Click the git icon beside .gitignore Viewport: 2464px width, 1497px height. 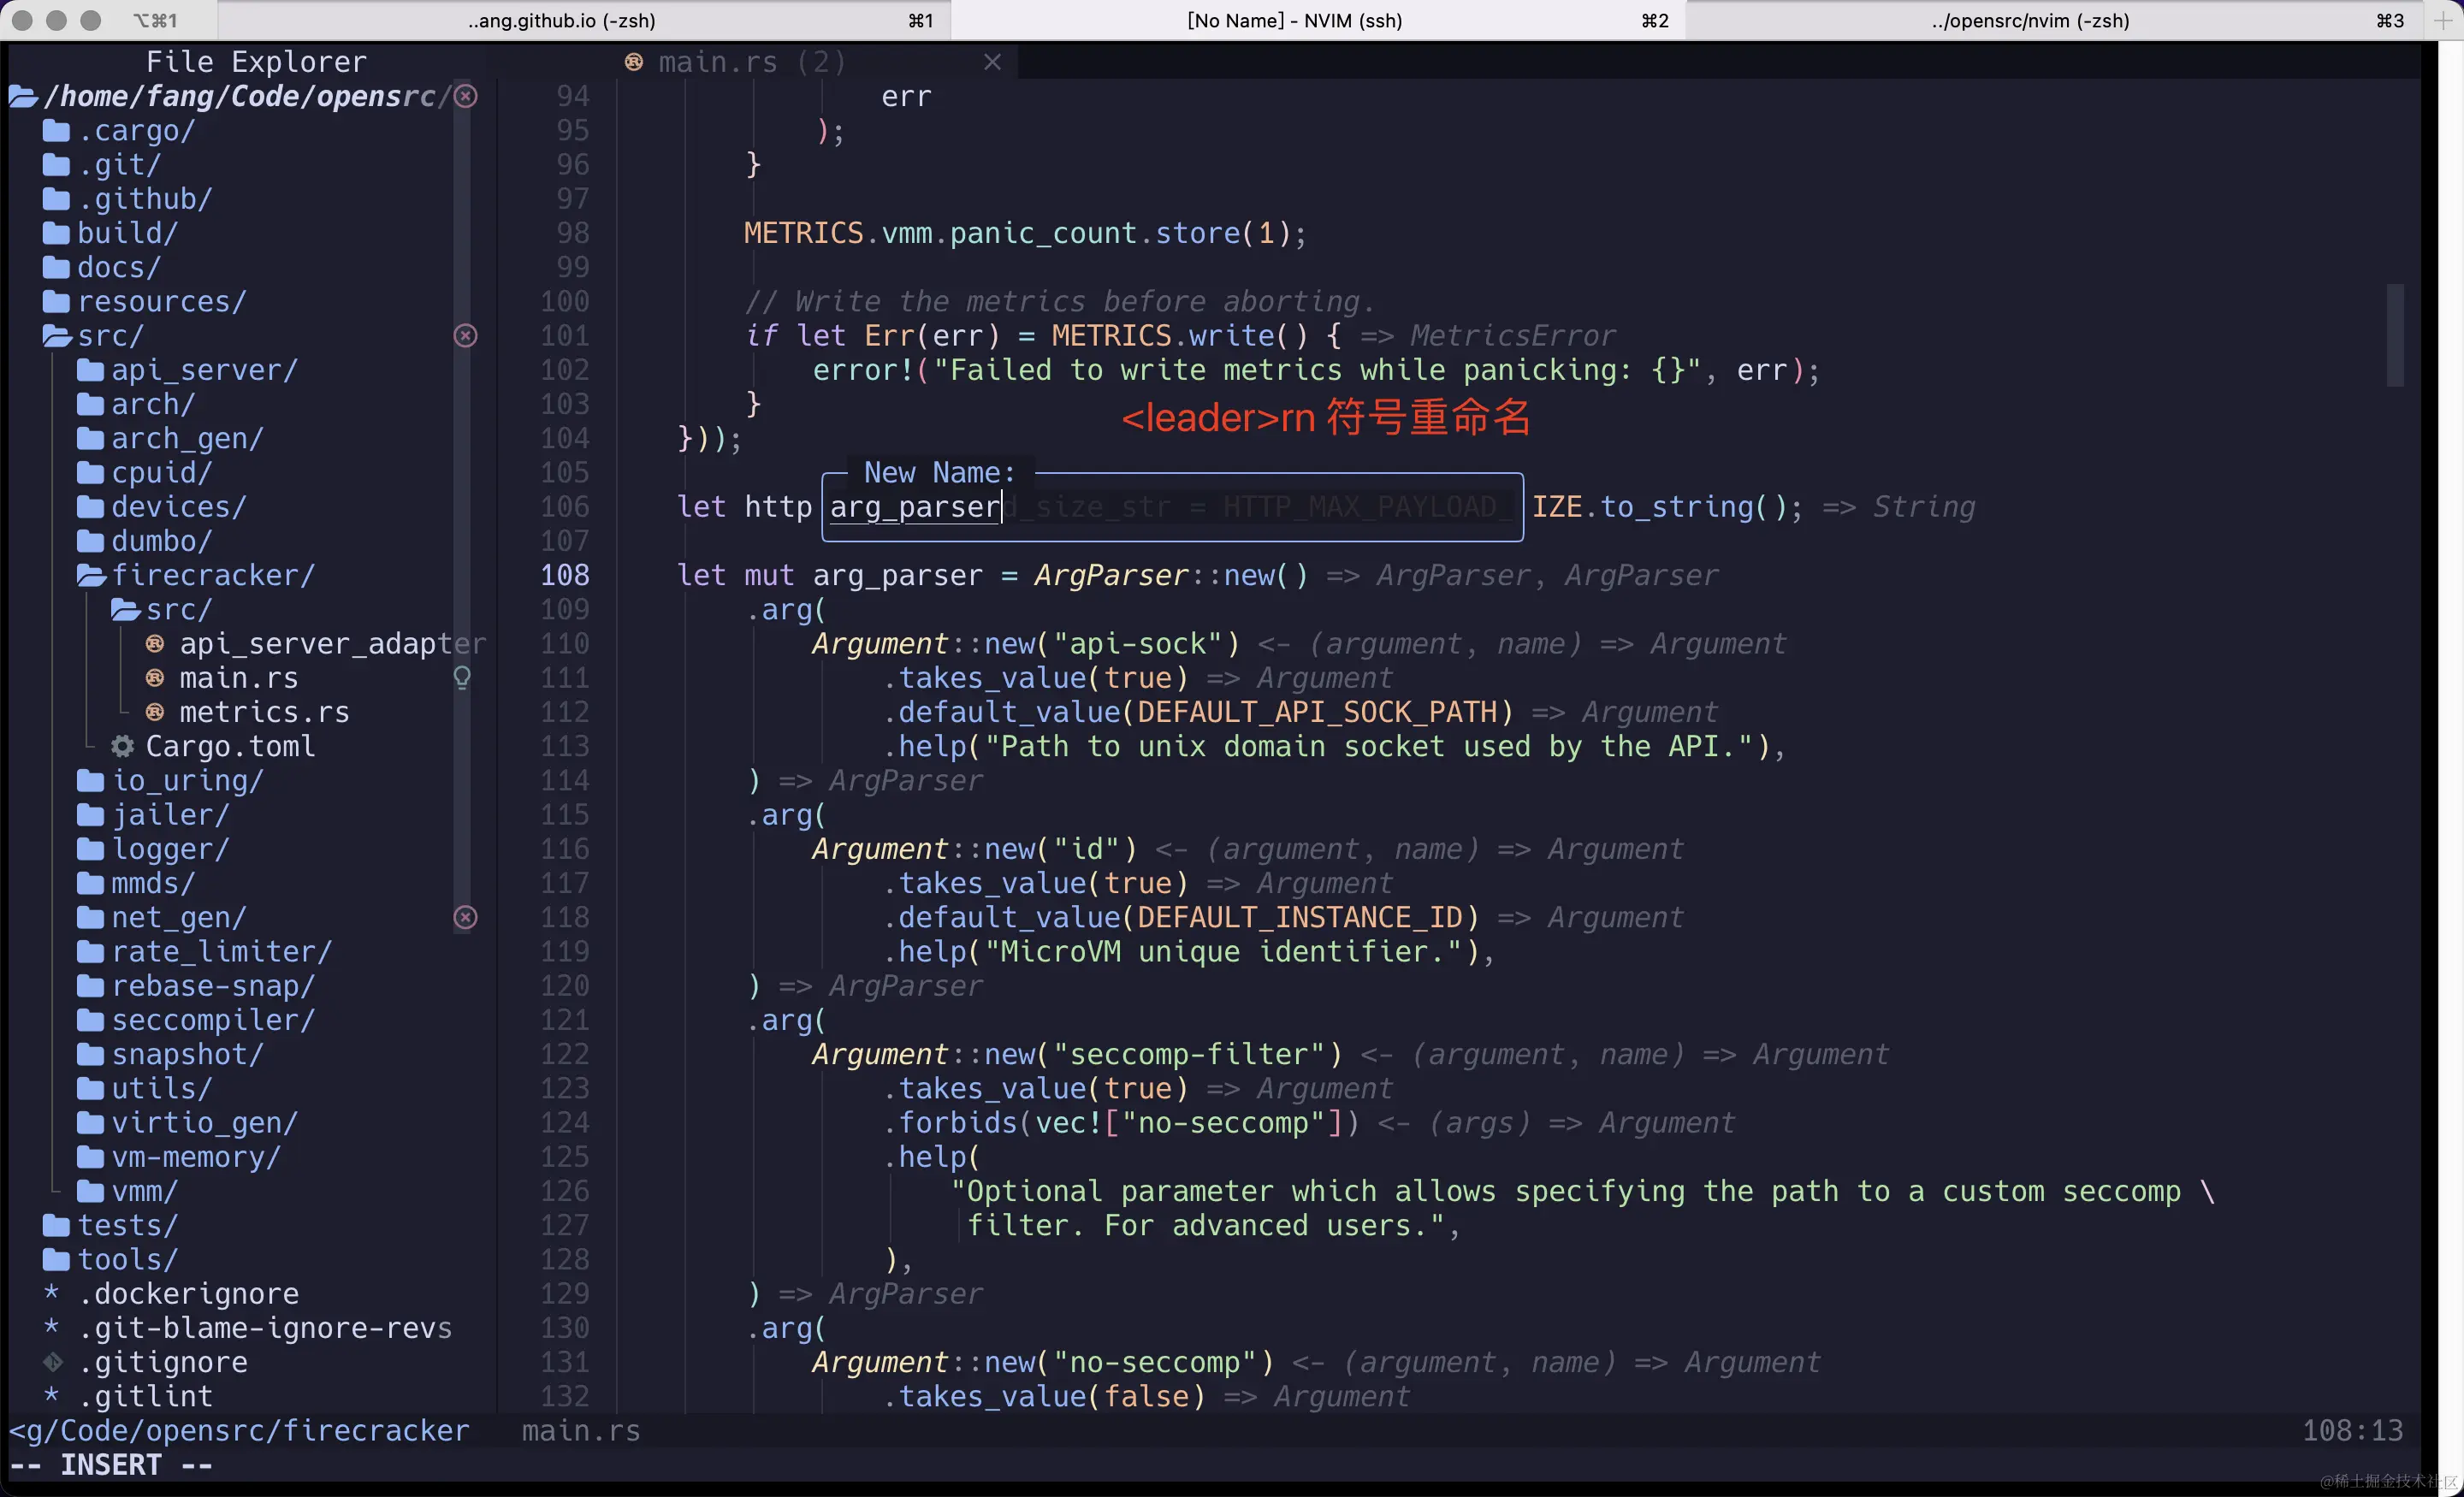point(53,1362)
